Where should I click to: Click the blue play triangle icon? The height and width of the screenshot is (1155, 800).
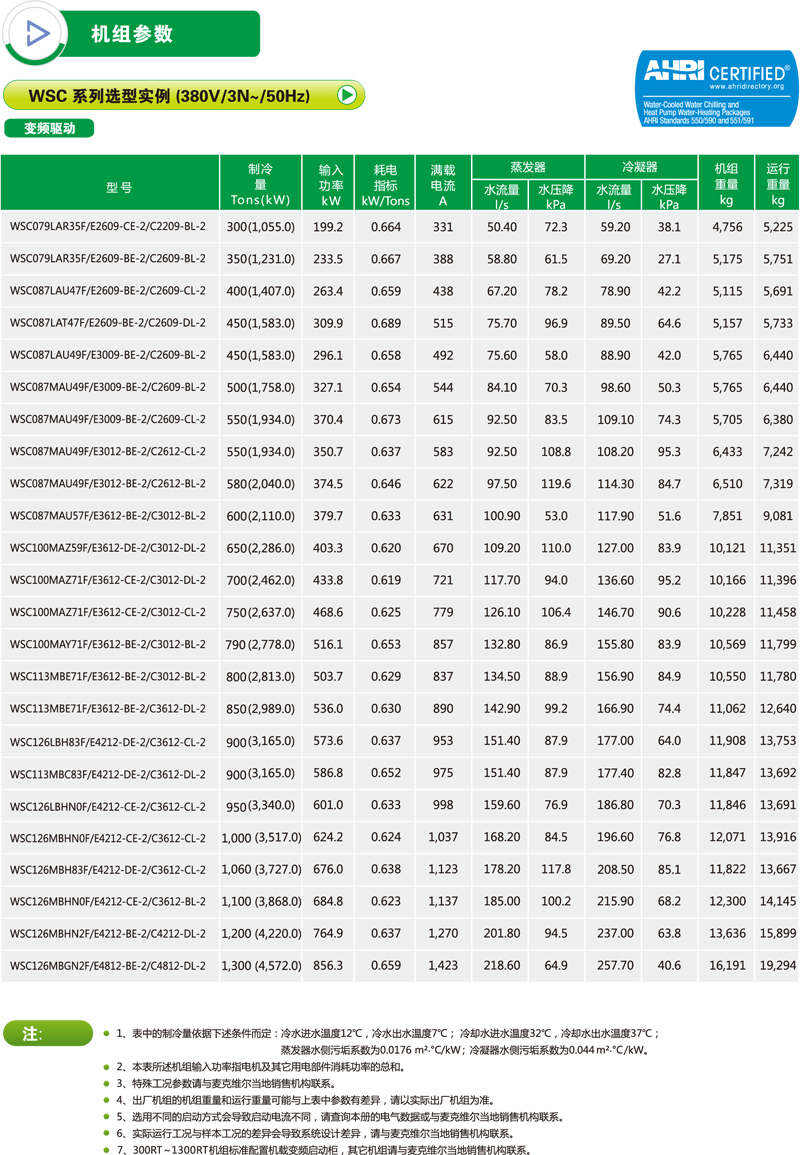[x=37, y=33]
